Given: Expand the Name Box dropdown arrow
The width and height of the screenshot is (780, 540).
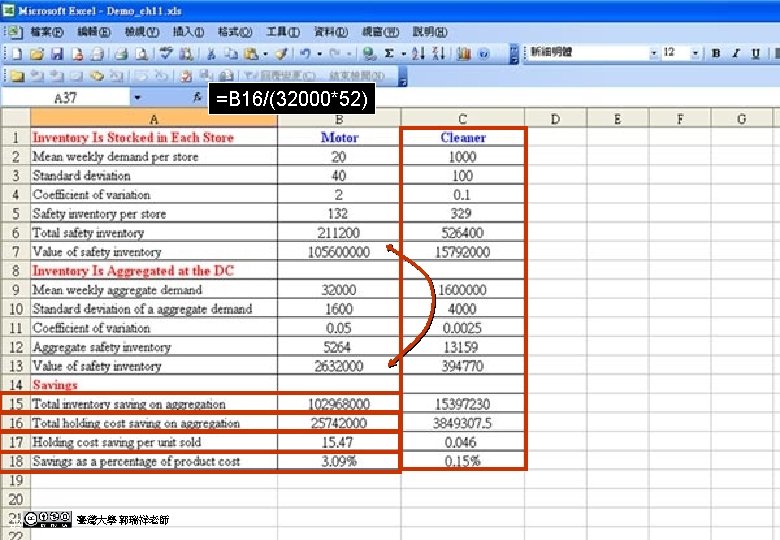Looking at the screenshot, I should [137, 97].
